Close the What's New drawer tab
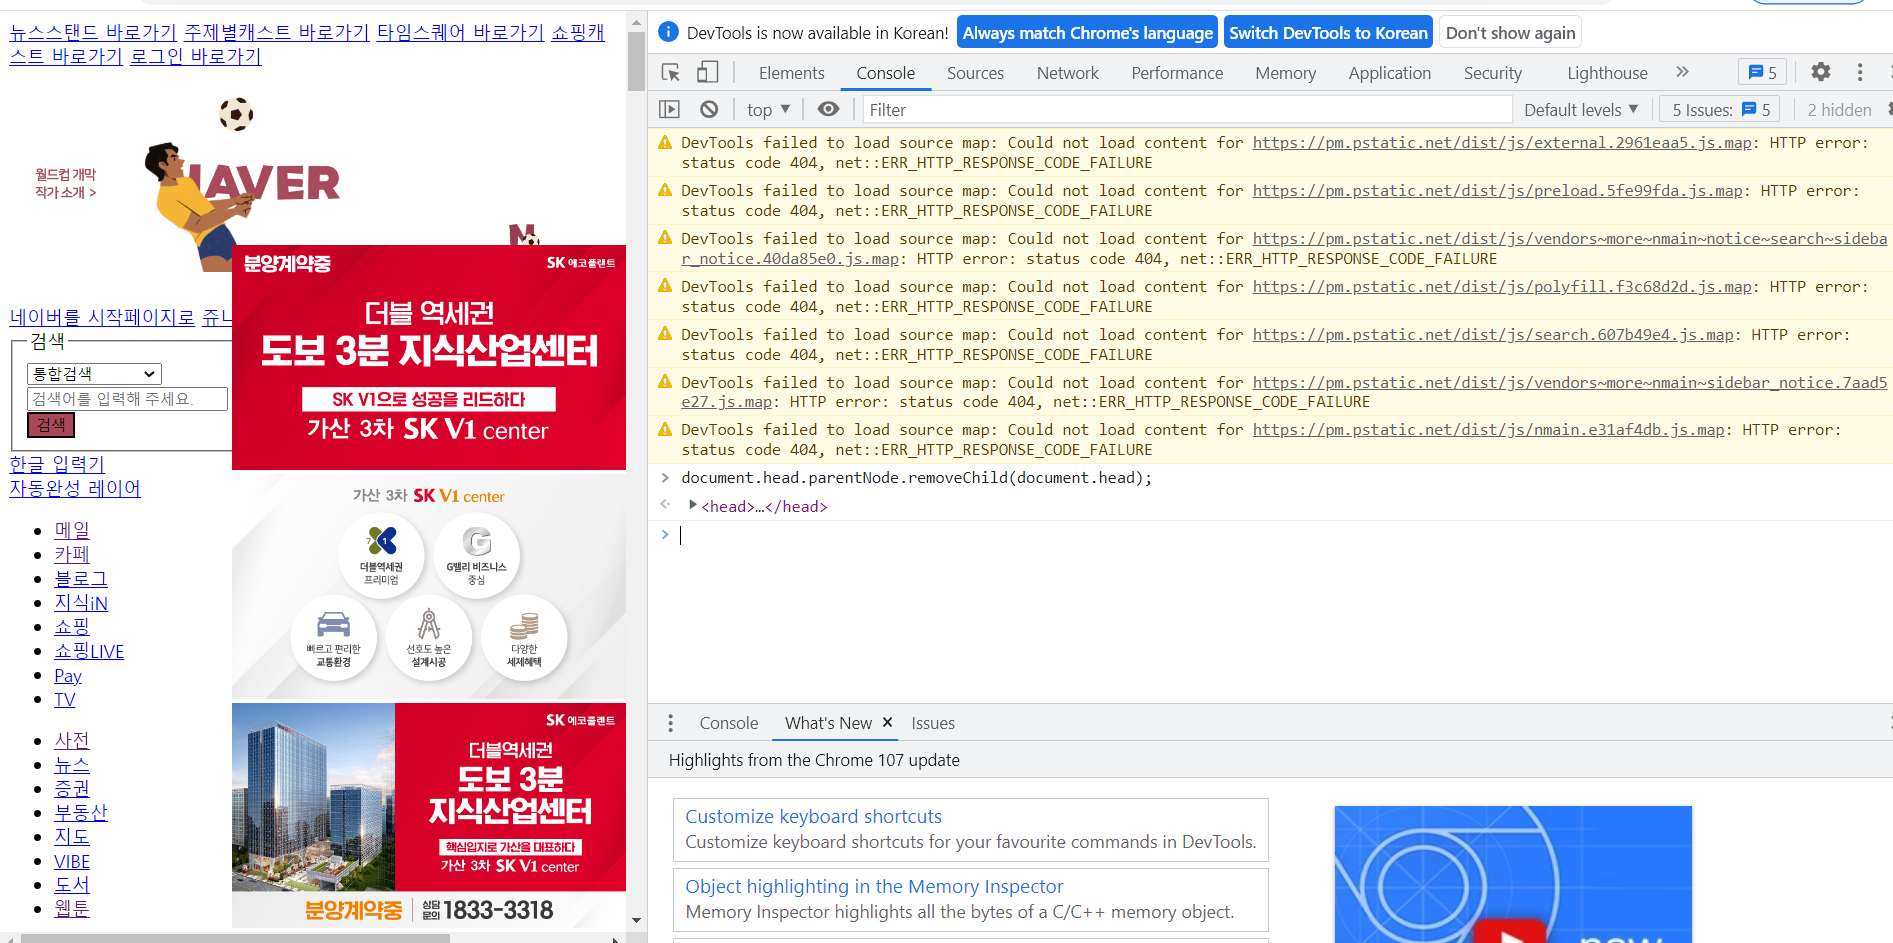The image size is (1893, 943). (887, 722)
